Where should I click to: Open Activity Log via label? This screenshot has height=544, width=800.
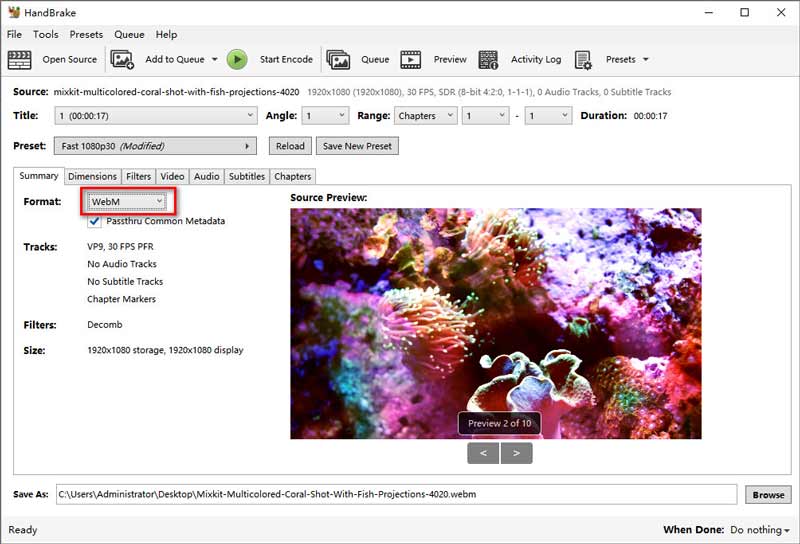click(x=536, y=59)
